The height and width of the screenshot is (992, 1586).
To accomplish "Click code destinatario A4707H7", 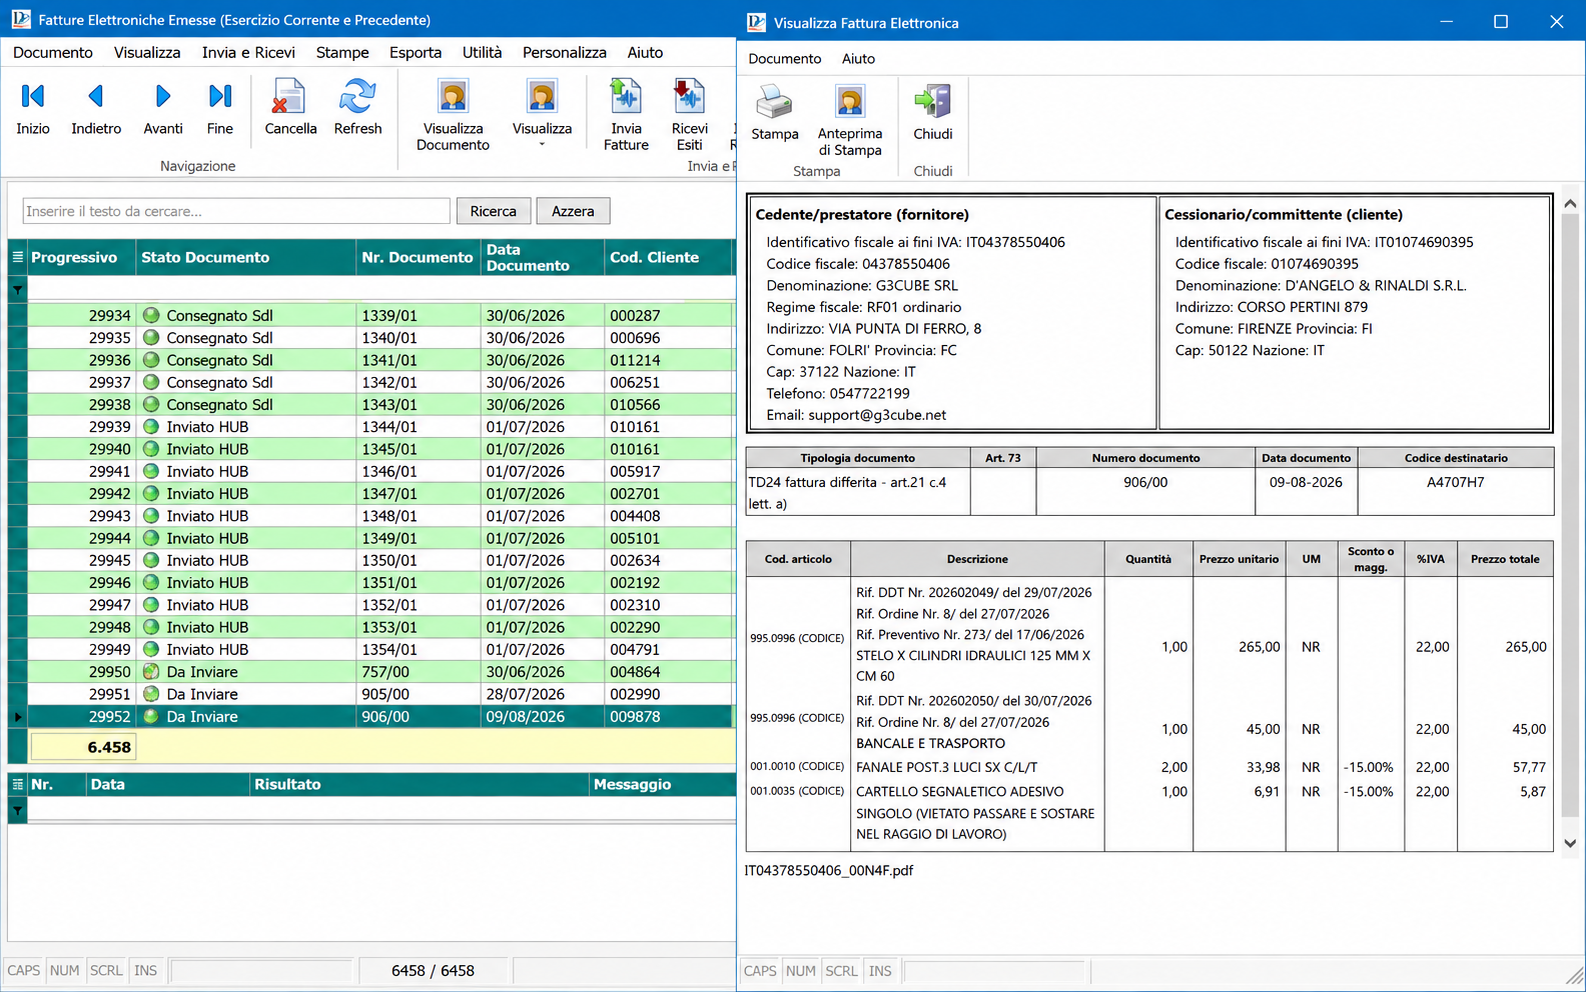I will pos(1455,482).
